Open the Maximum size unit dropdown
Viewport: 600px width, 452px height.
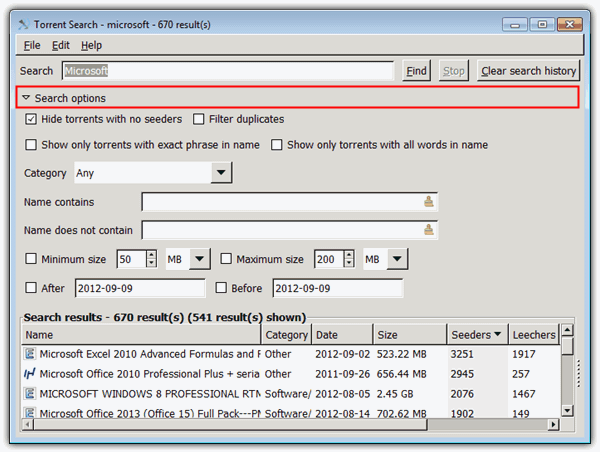pos(397,259)
